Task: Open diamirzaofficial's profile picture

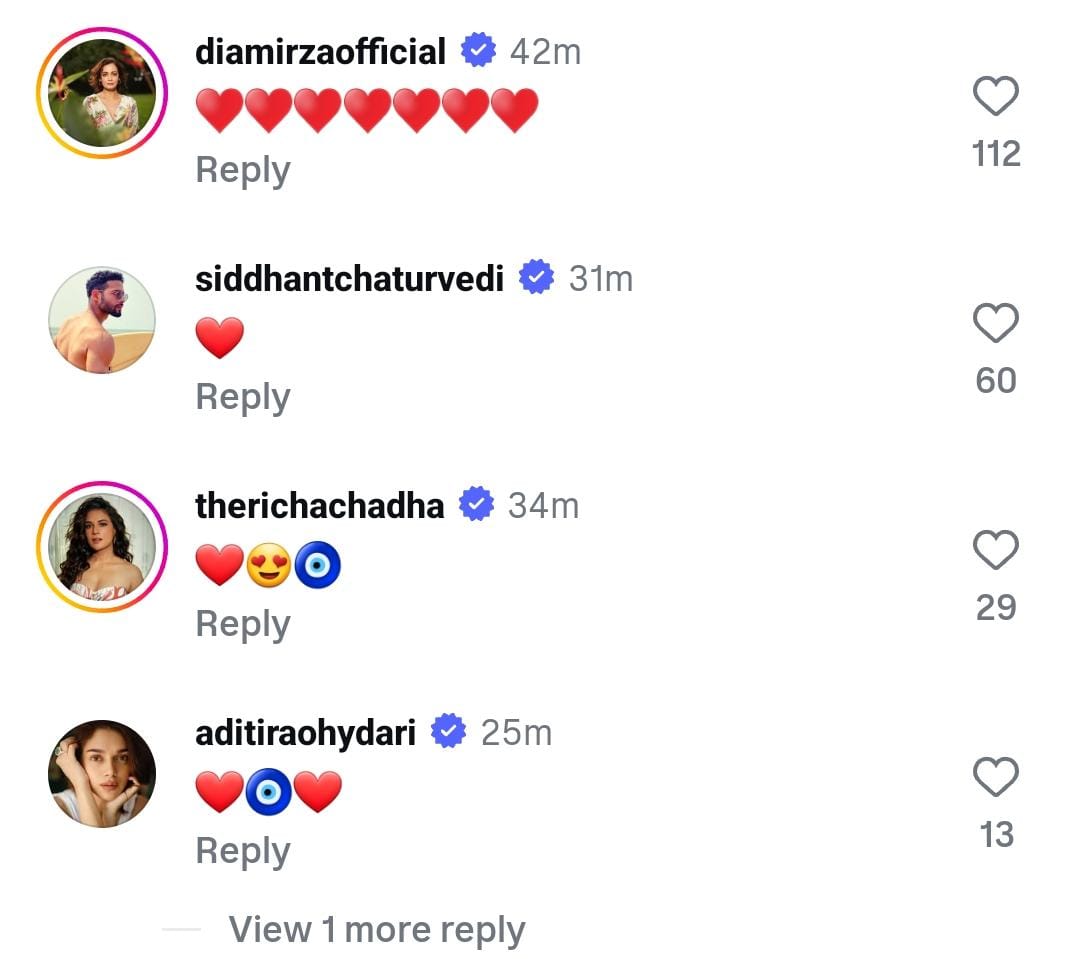Action: [x=102, y=93]
